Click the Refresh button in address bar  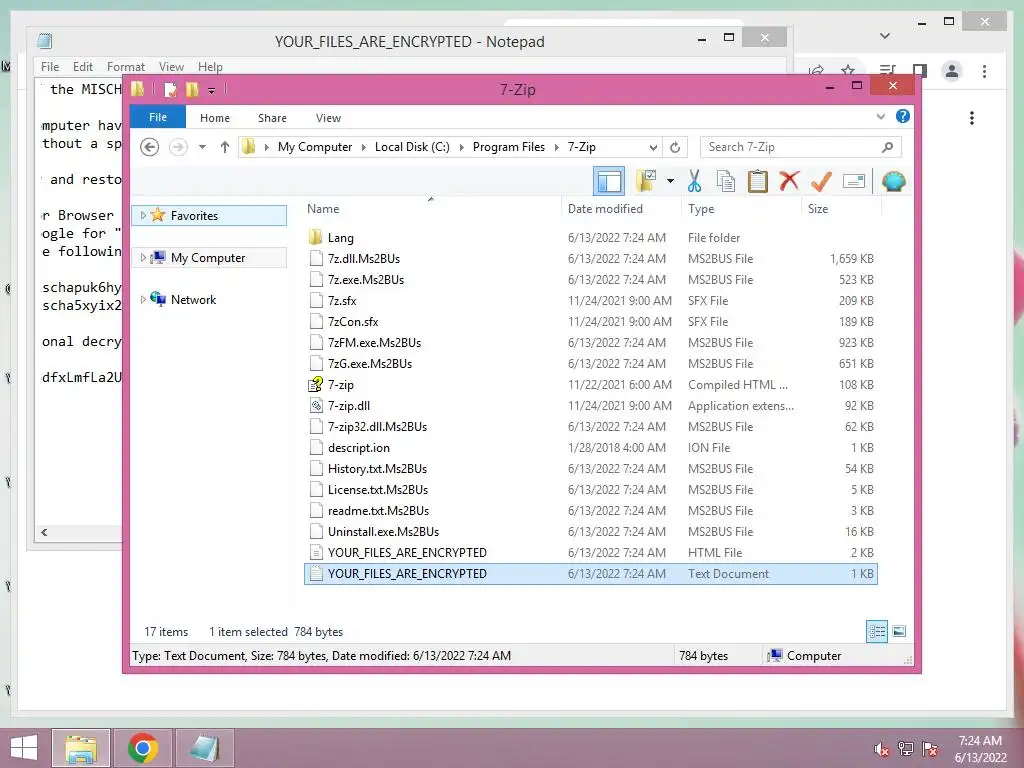(675, 147)
